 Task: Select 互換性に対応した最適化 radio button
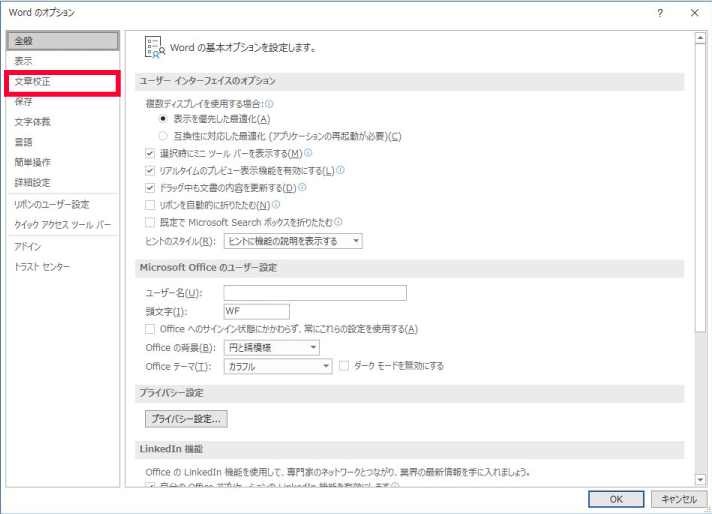(164, 136)
